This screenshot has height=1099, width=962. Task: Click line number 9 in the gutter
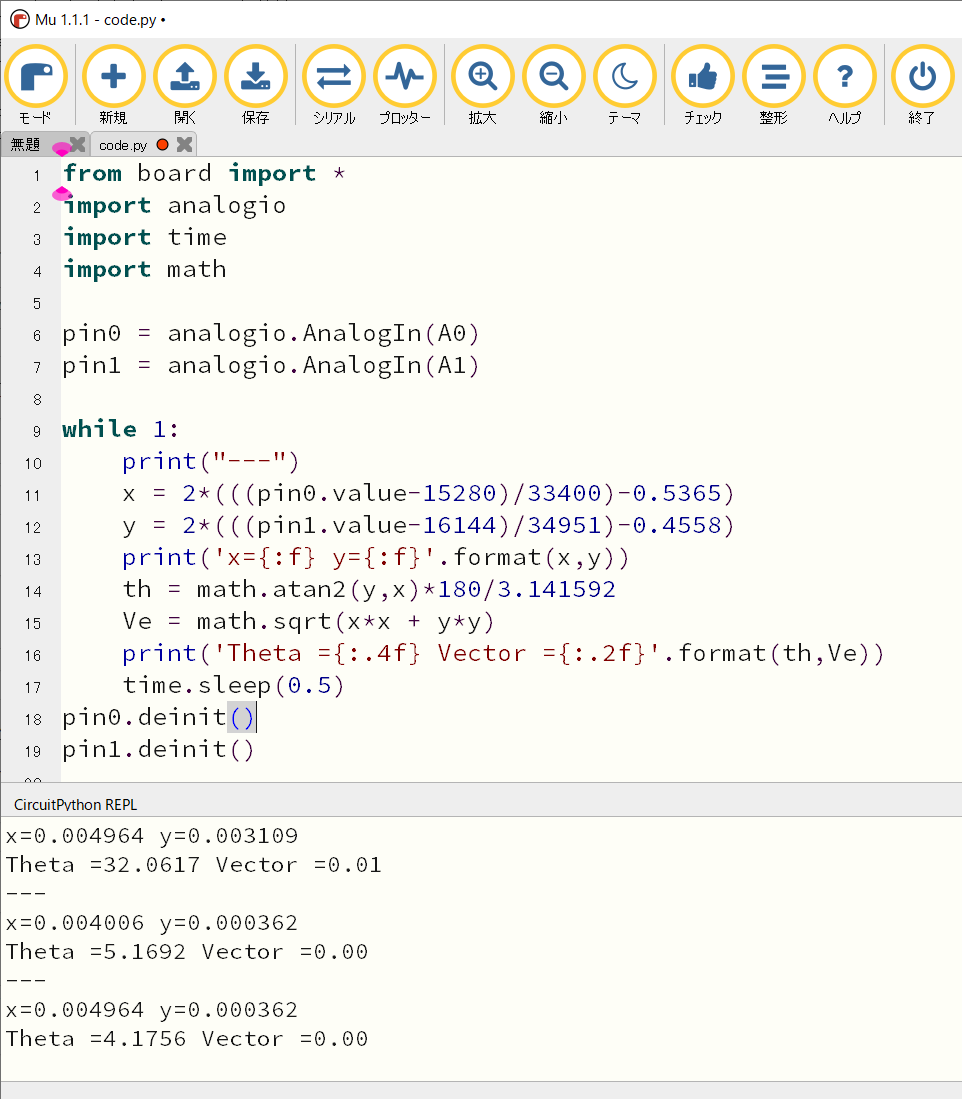(37, 431)
